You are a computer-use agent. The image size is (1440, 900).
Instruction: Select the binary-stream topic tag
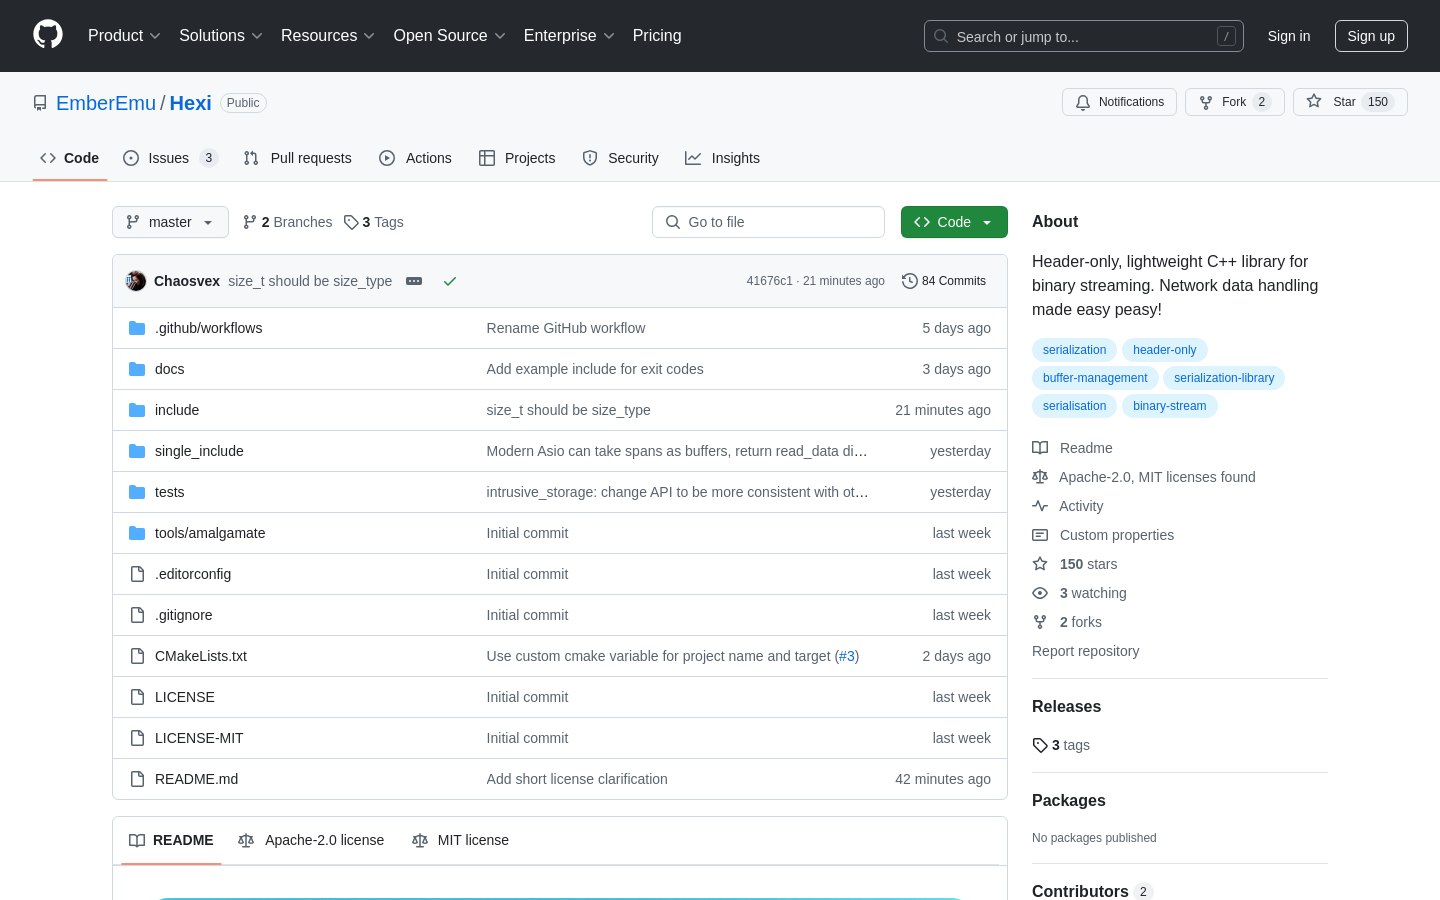1169,406
